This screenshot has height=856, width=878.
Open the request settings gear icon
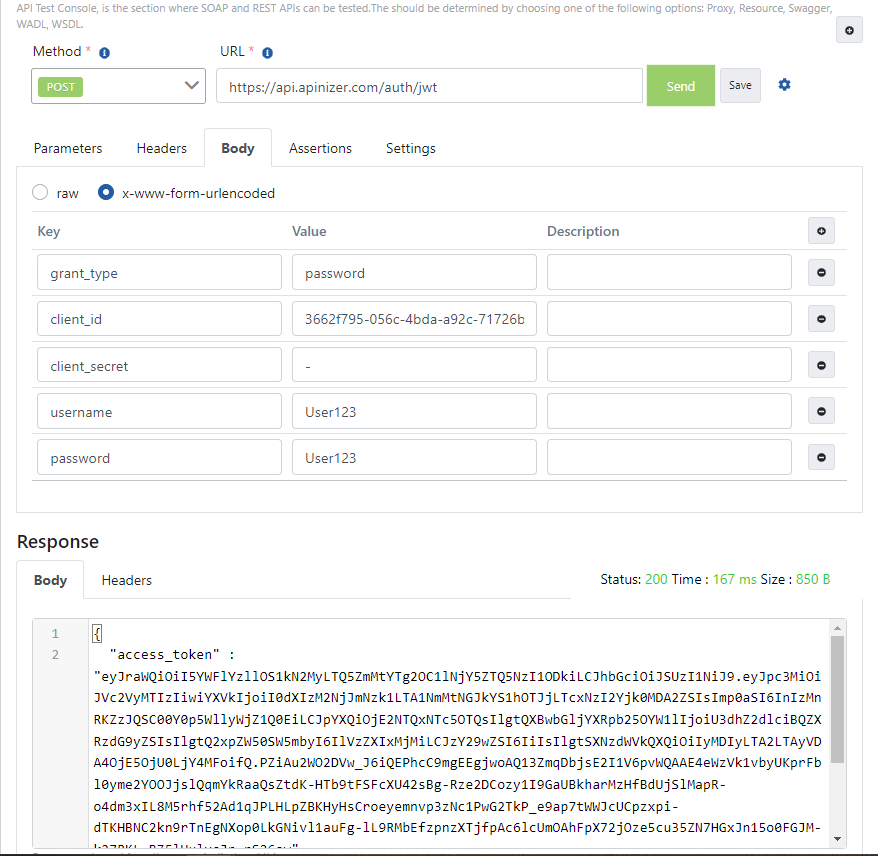784,85
